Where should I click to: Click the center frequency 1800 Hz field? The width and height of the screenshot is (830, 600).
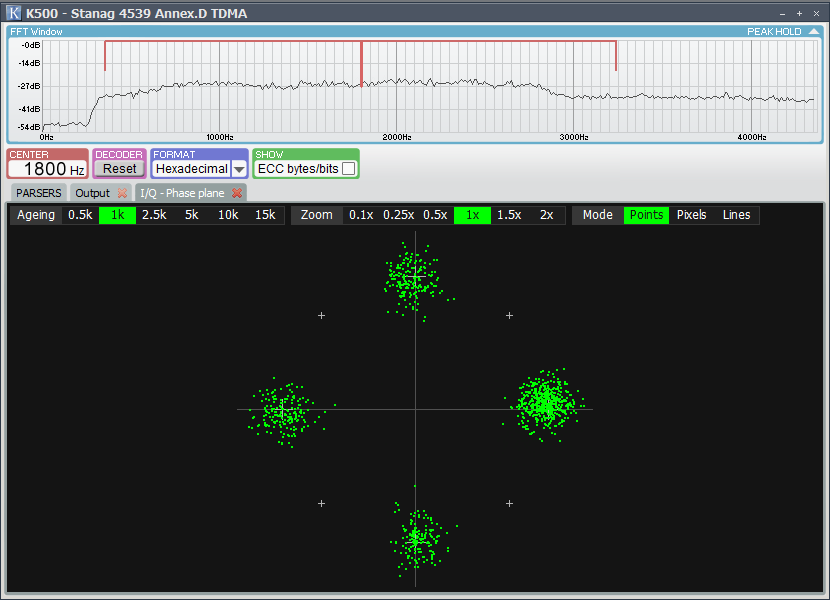[x=47, y=169]
